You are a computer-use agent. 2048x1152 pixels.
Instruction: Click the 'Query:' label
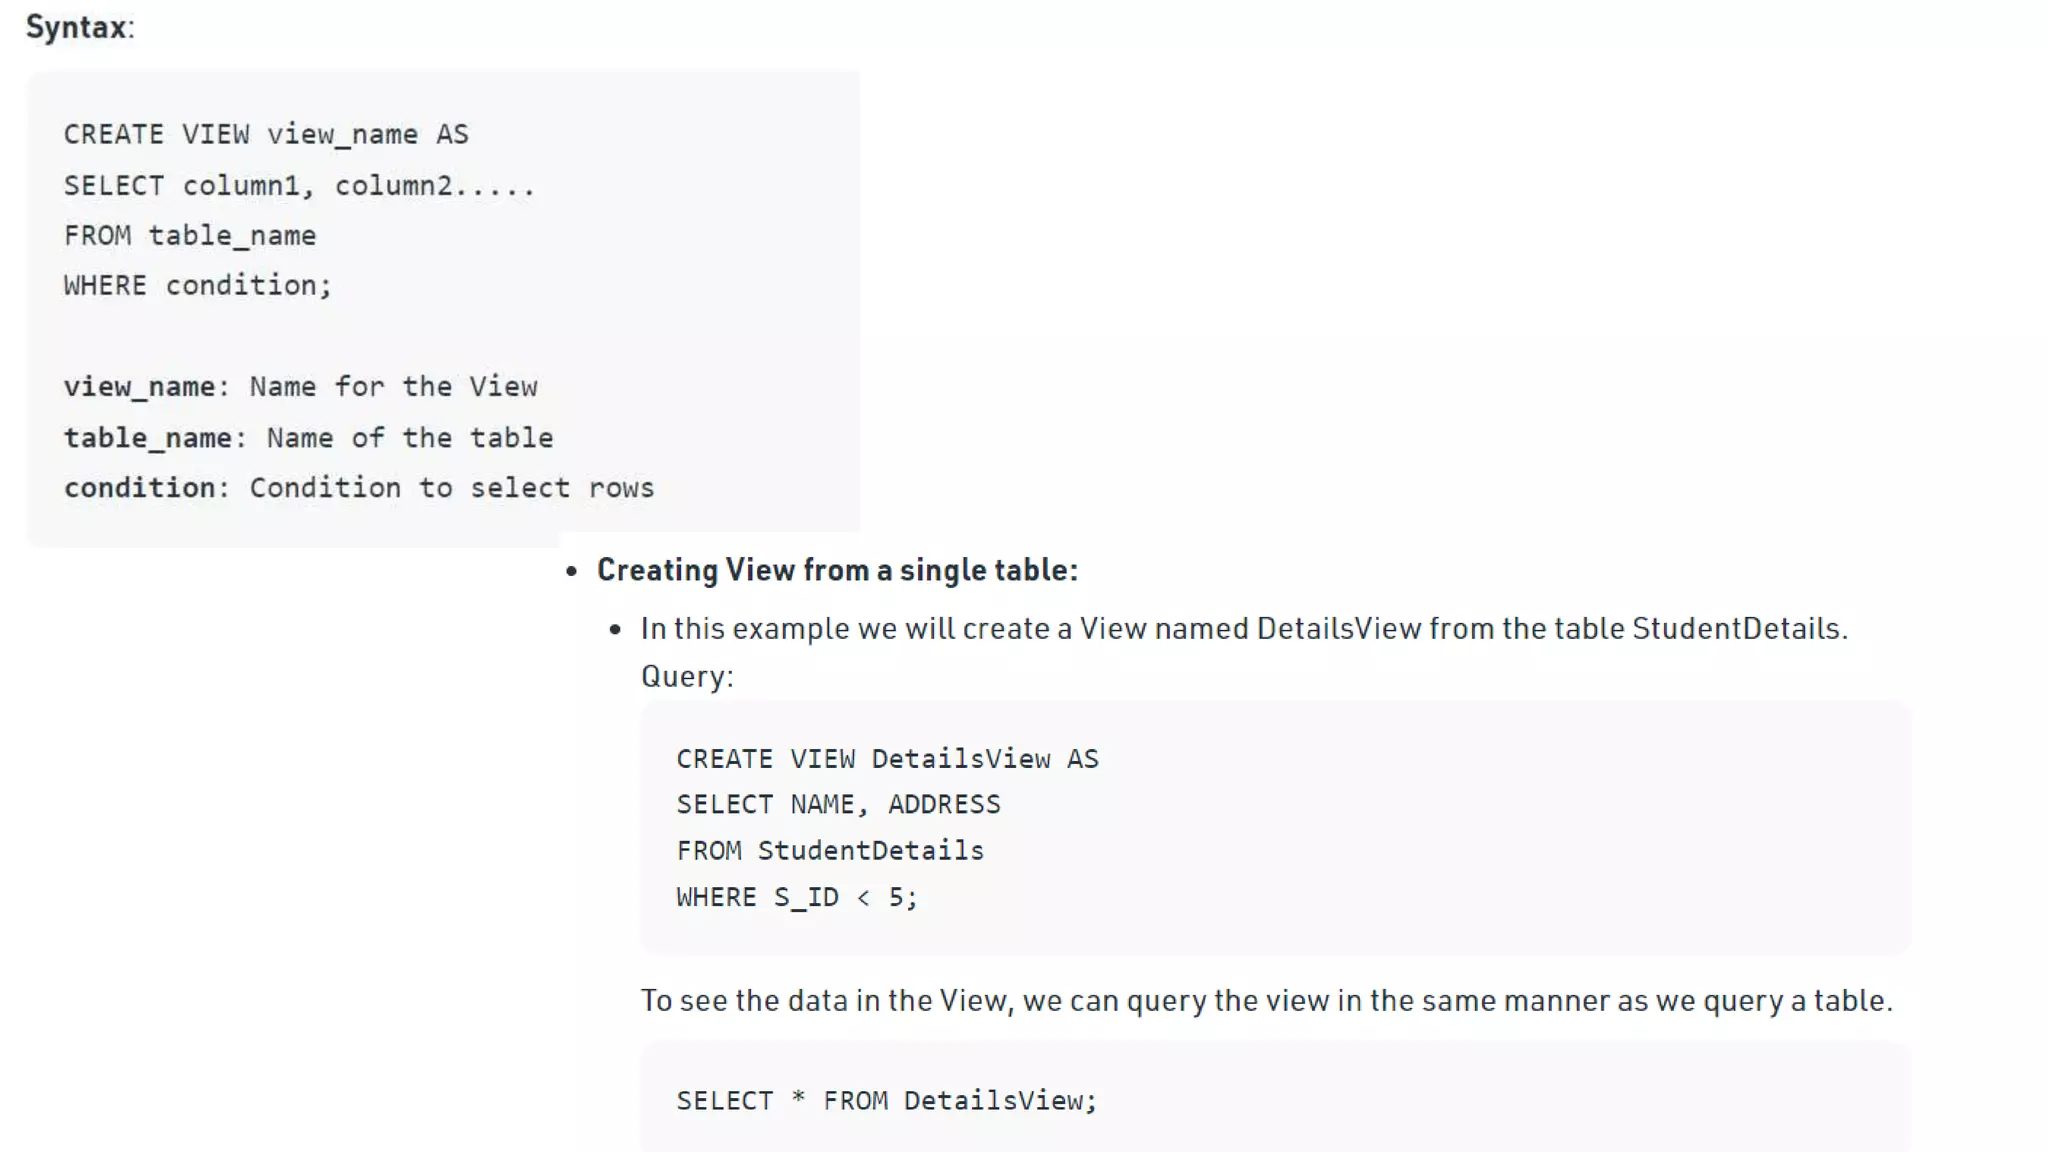(687, 677)
